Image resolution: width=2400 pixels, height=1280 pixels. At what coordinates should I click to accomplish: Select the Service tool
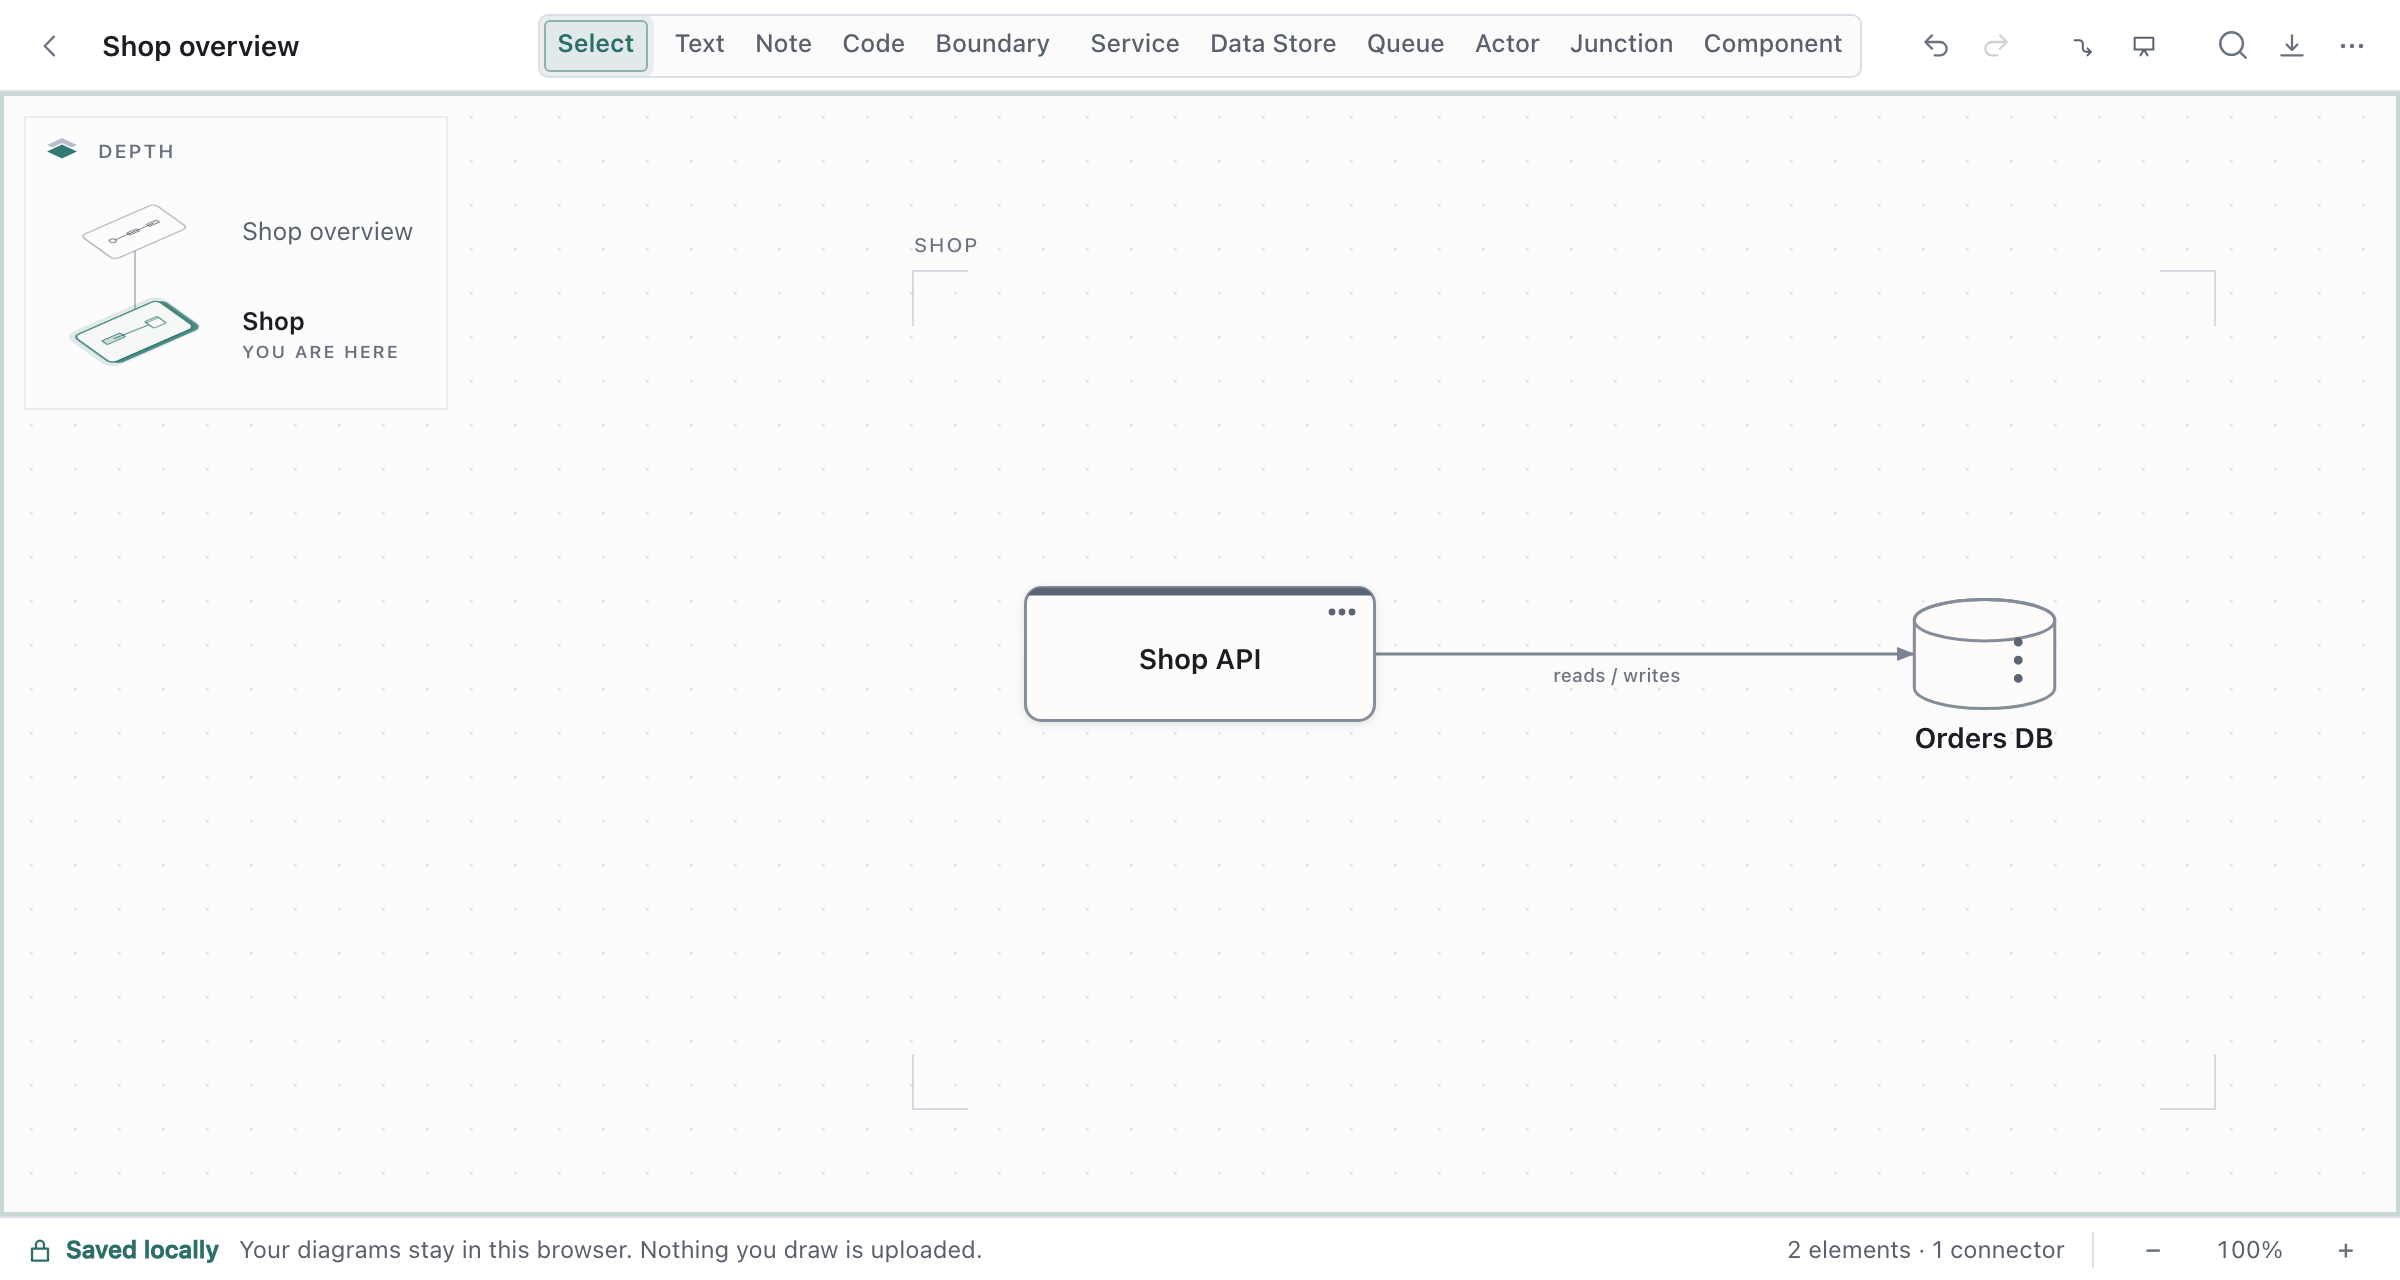tap(1135, 45)
